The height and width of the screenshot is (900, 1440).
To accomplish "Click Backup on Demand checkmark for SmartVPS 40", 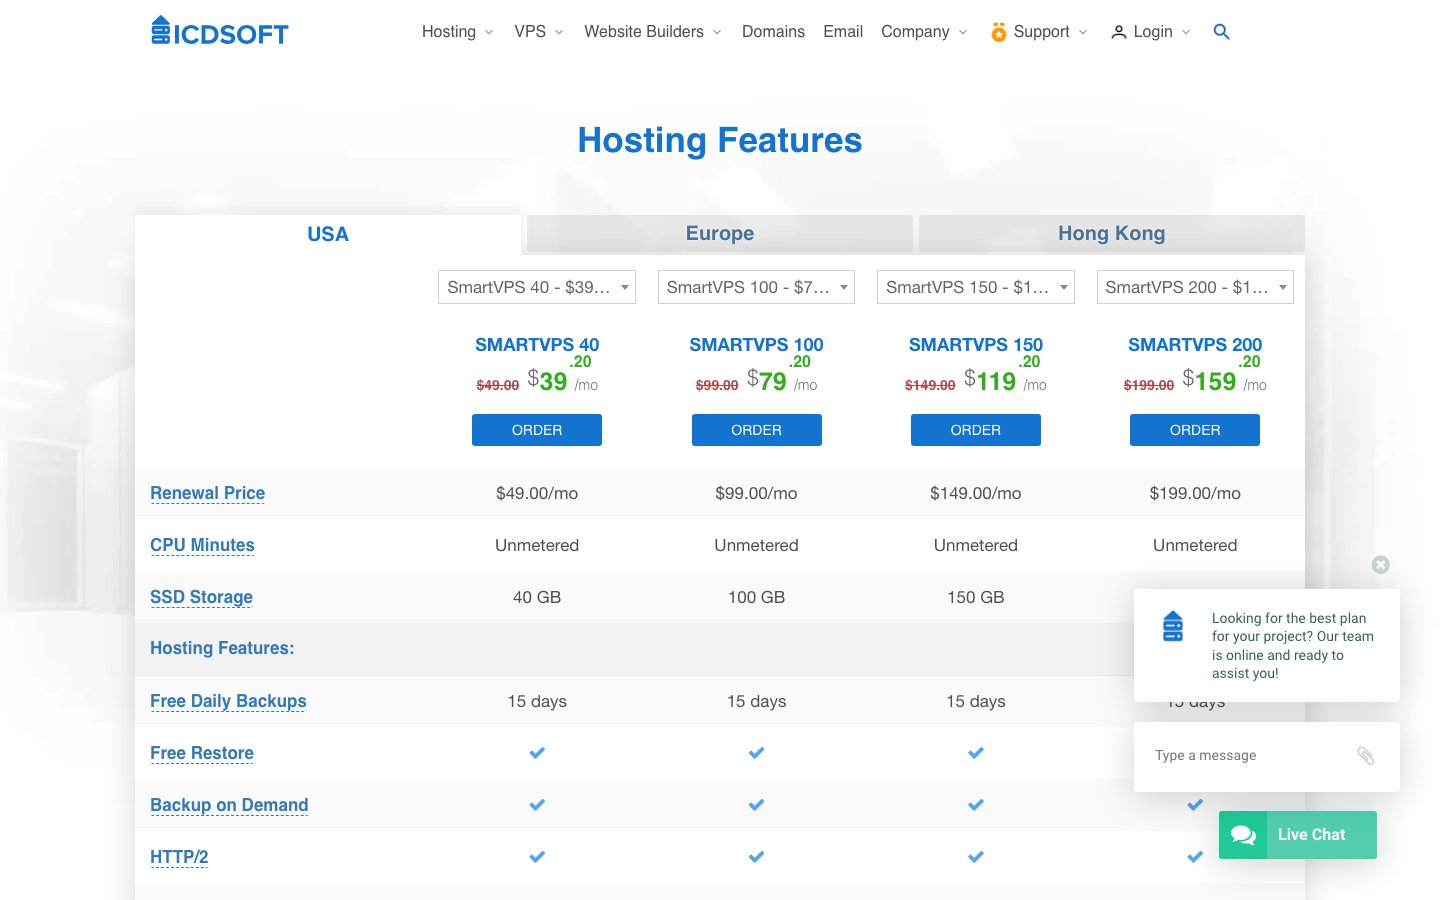I will coord(537,805).
